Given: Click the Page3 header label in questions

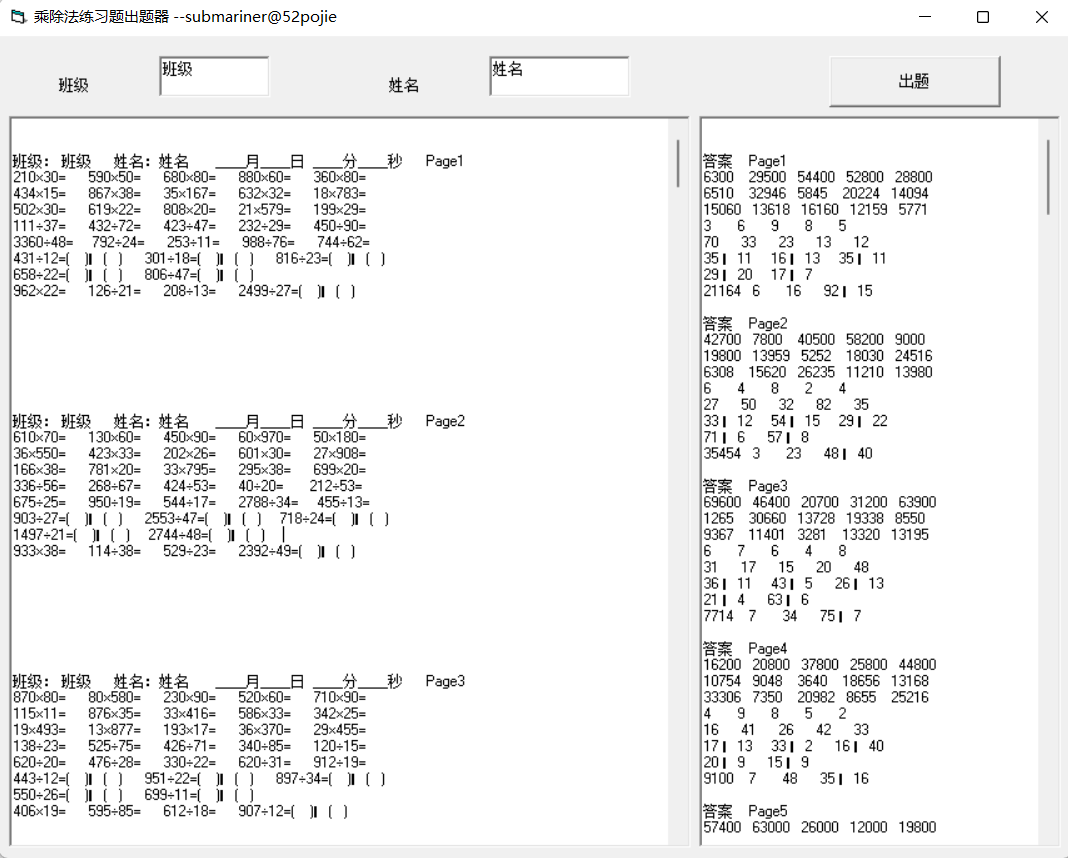Looking at the screenshot, I should coord(445,681).
